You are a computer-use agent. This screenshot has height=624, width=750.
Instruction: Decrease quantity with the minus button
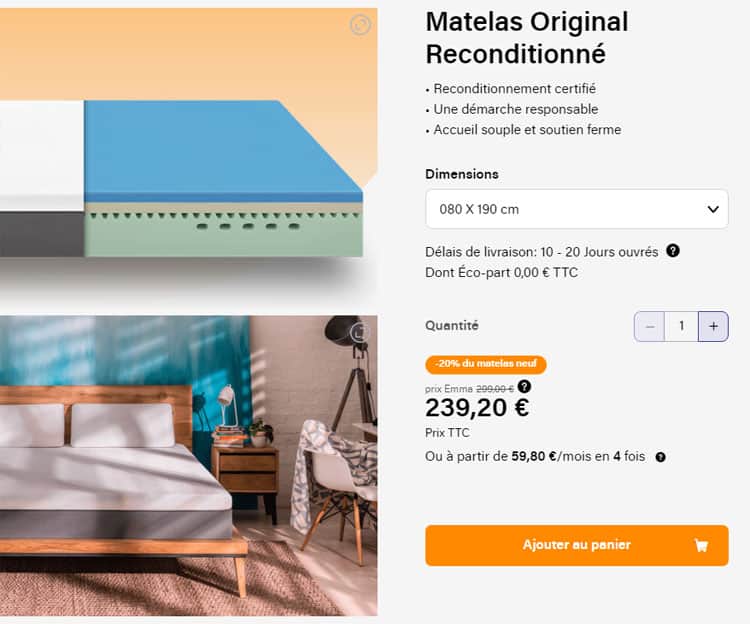tap(650, 326)
